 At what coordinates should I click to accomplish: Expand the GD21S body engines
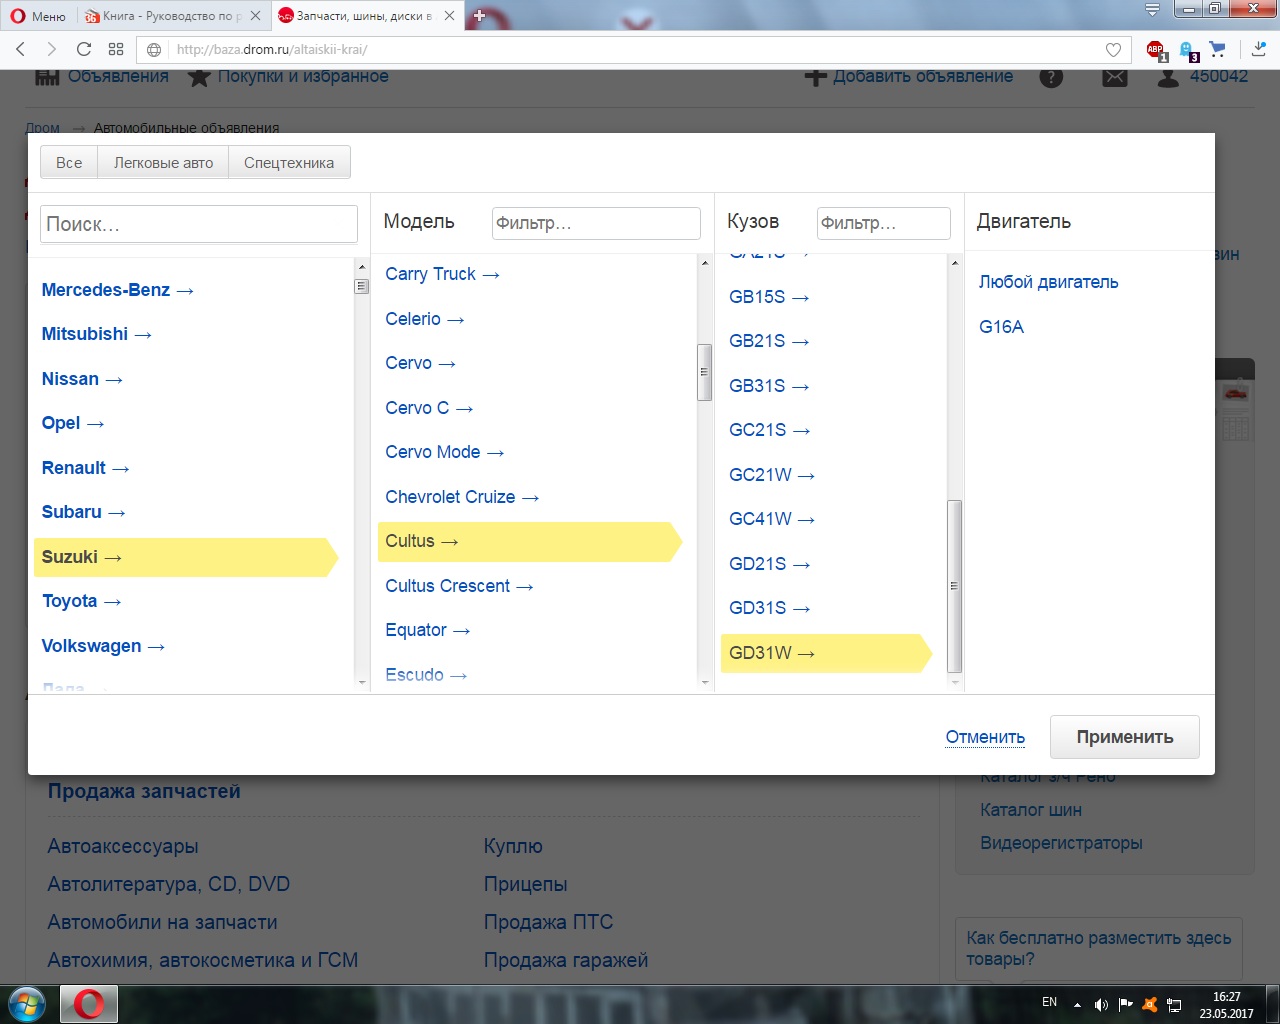point(769,564)
